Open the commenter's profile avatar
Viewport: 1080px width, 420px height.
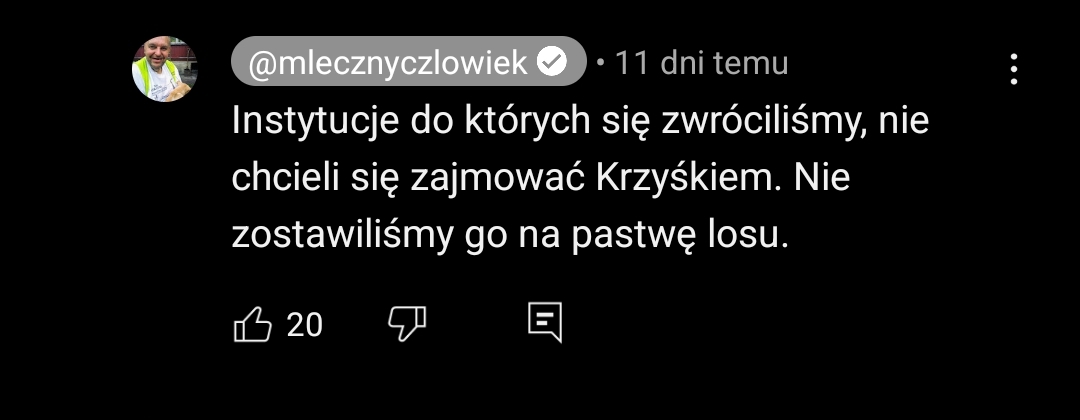165,69
